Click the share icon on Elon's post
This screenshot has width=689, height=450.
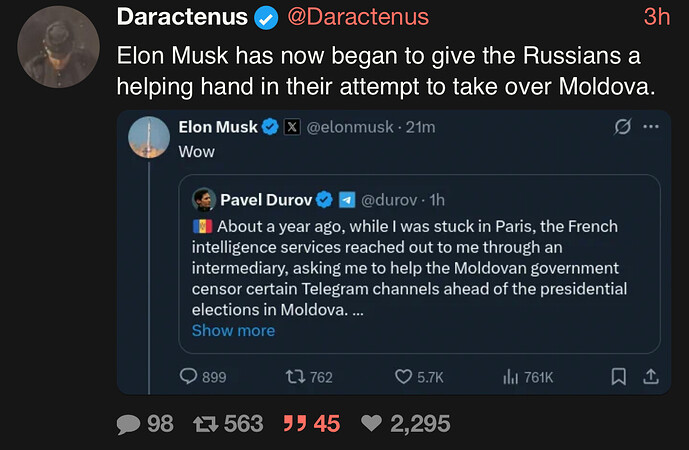pyautogui.click(x=650, y=377)
